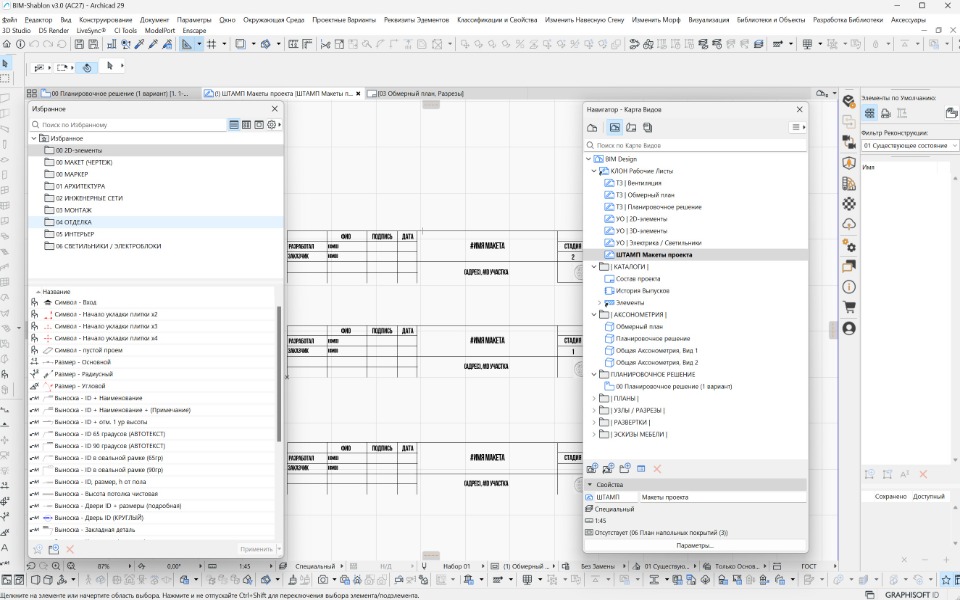Screen dimensions: 960x600
Task: Select the Arrow tool in toolbox
Action: pos(5,64)
